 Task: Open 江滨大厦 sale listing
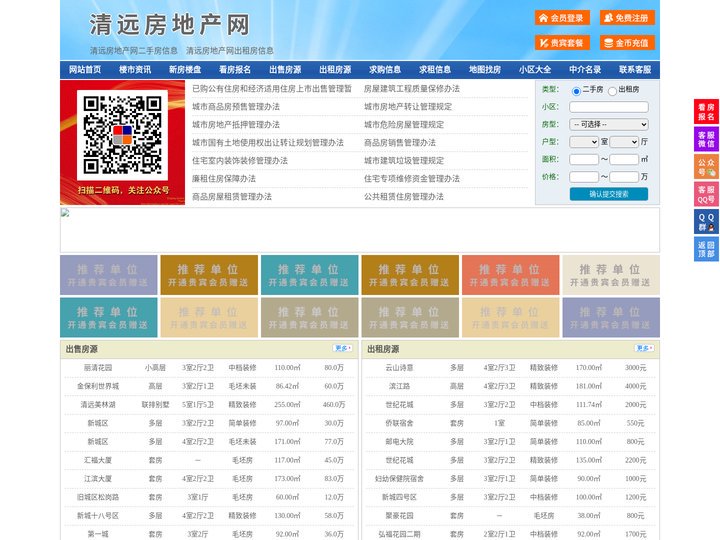coord(98,478)
